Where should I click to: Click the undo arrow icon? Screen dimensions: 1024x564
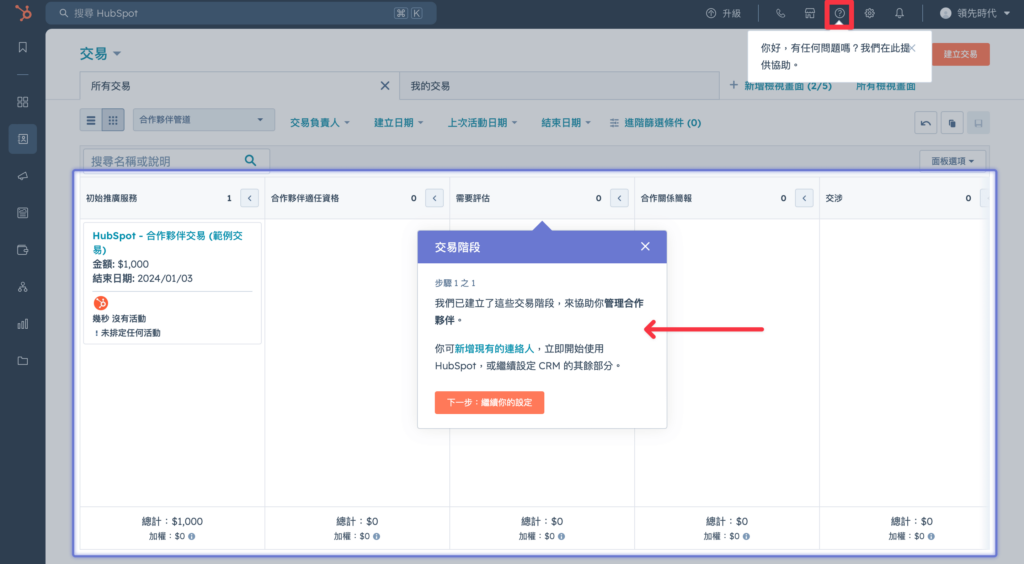[x=925, y=123]
